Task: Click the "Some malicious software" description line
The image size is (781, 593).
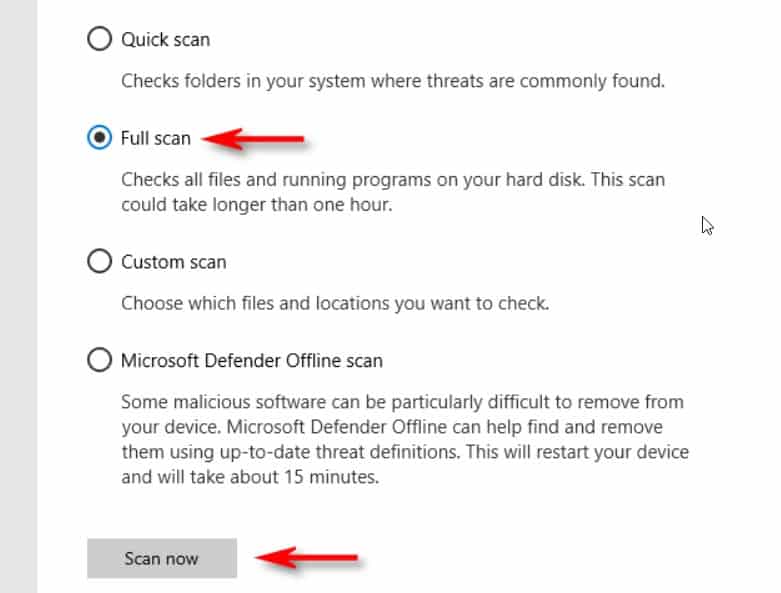Action: (402, 402)
